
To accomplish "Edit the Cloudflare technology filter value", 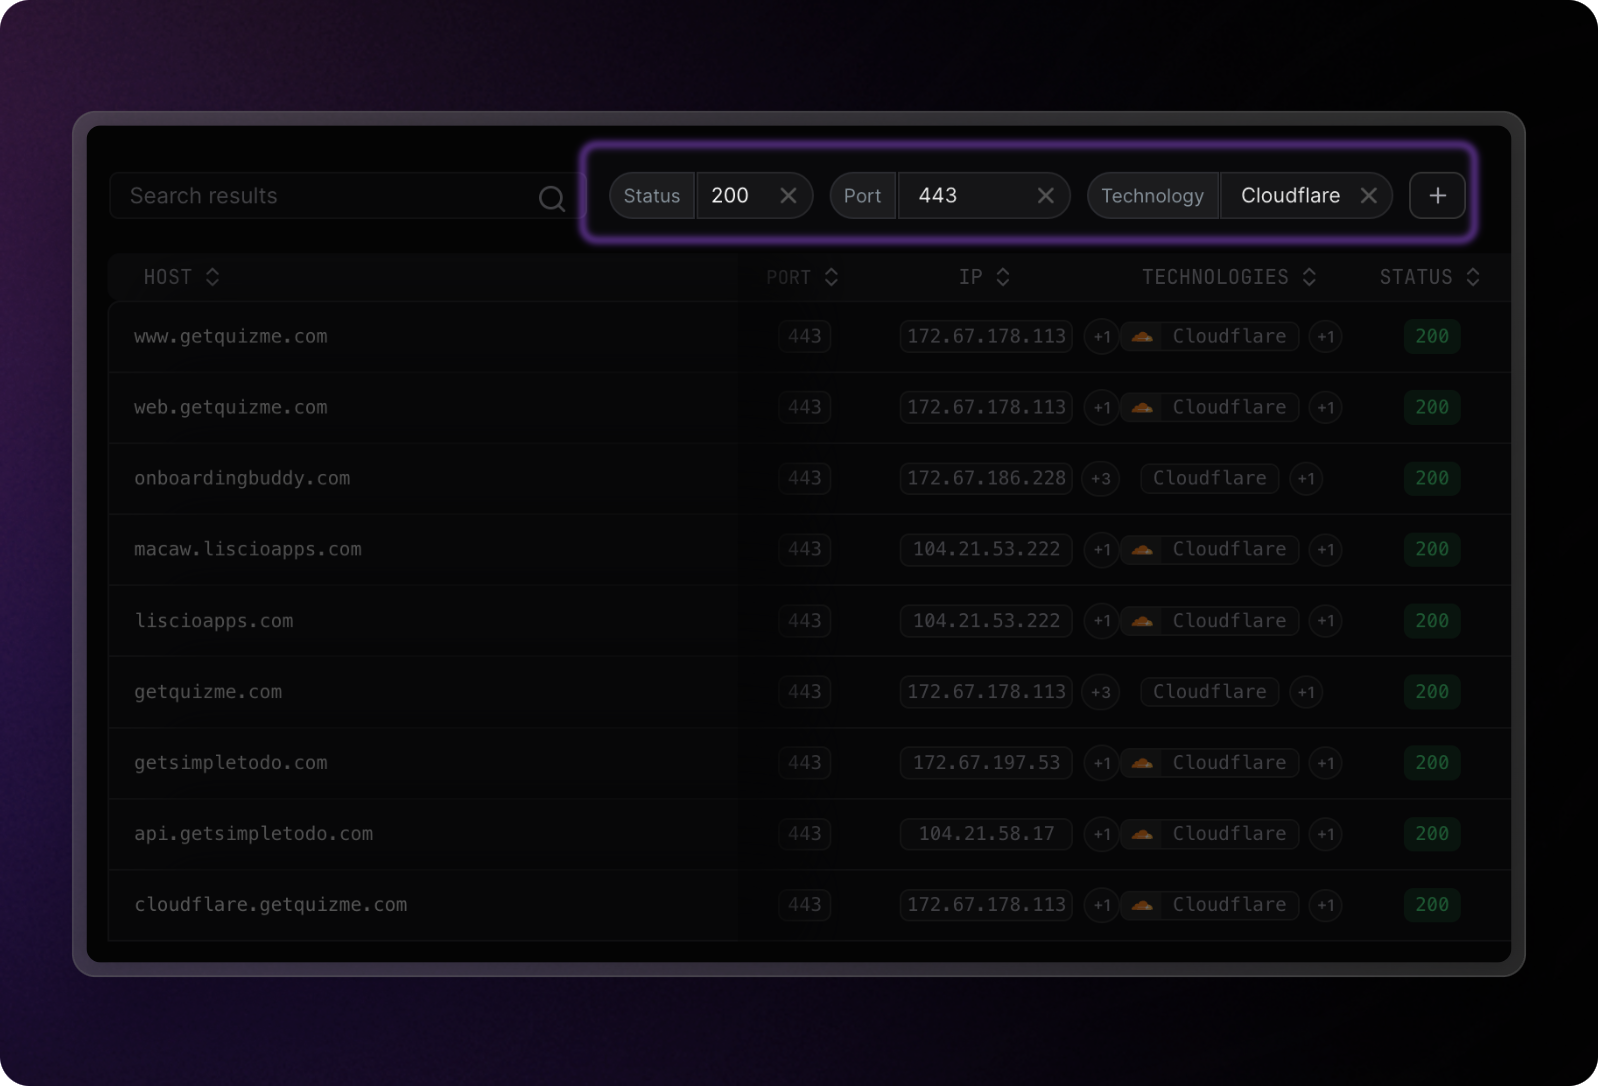I will [1290, 196].
